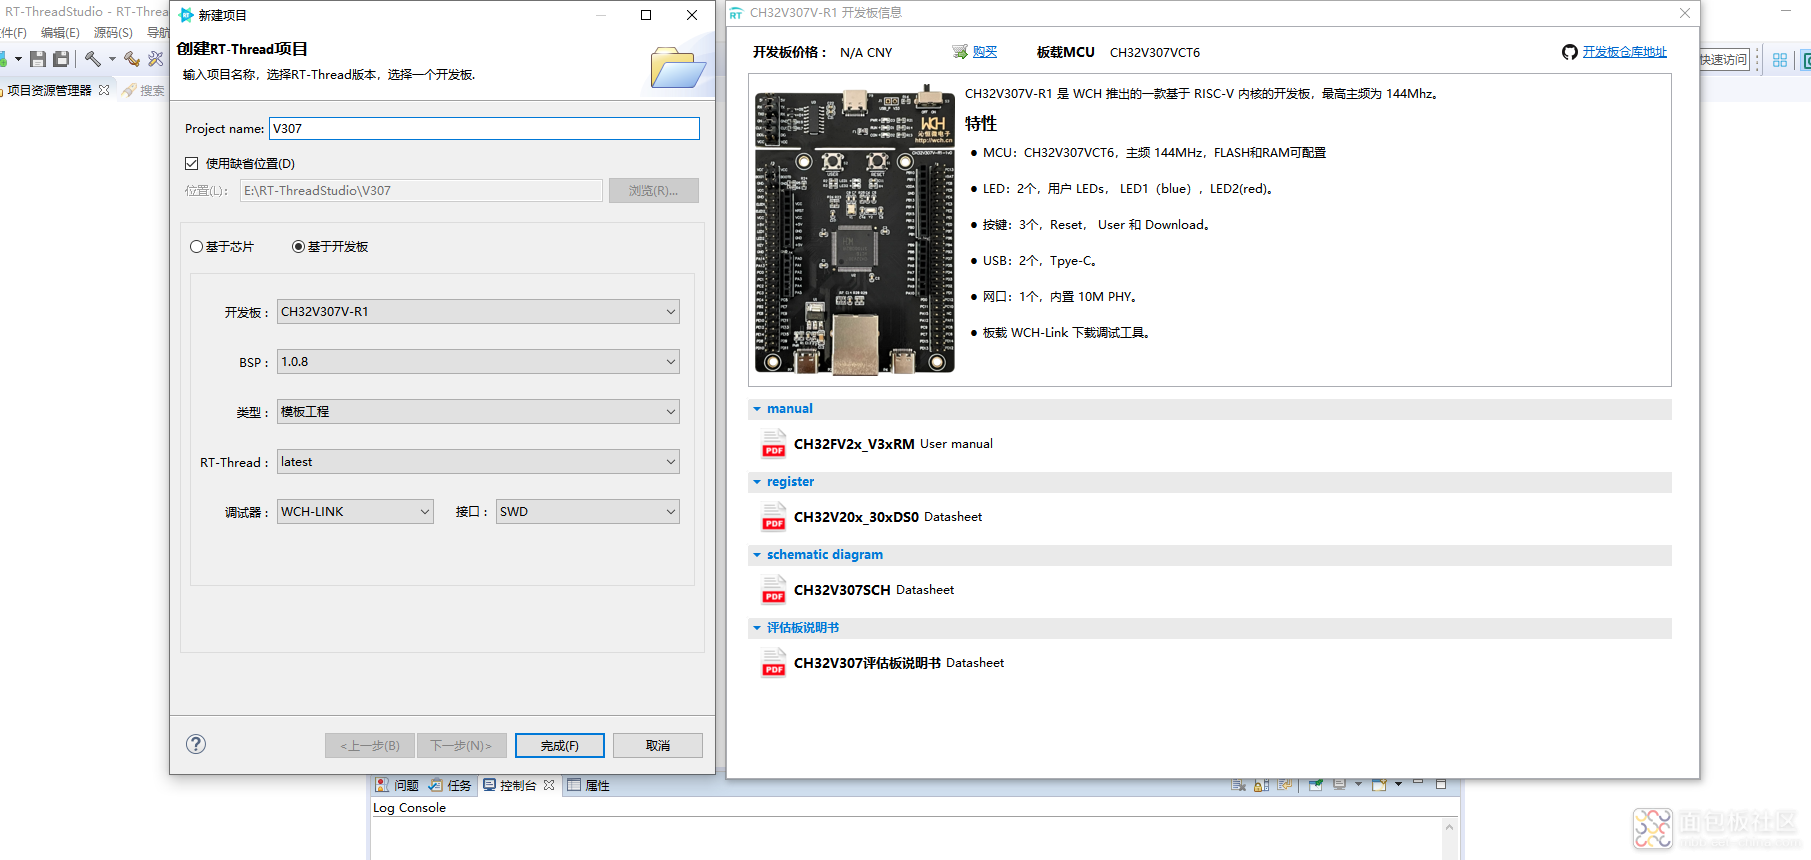Viewport: 1811px width, 860px height.
Task: Collapse the manual section
Action: pyautogui.click(x=757, y=409)
